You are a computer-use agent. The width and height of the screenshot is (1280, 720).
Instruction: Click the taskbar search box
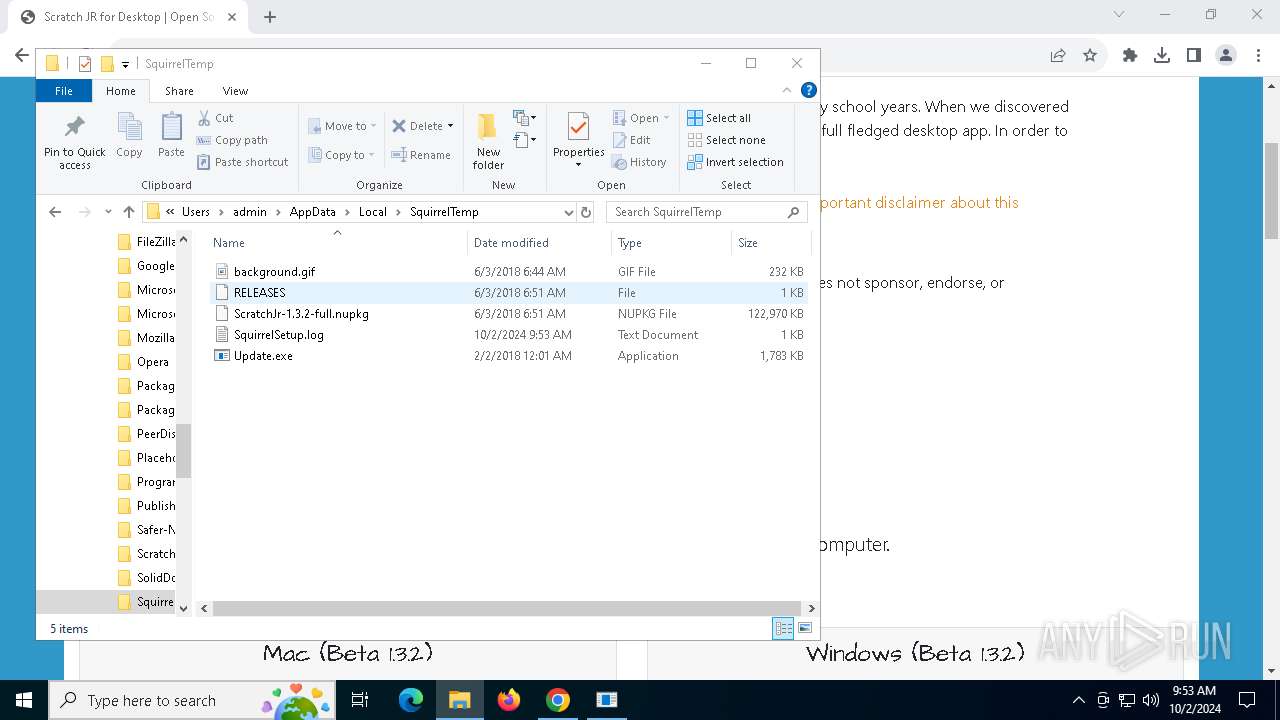coord(193,700)
